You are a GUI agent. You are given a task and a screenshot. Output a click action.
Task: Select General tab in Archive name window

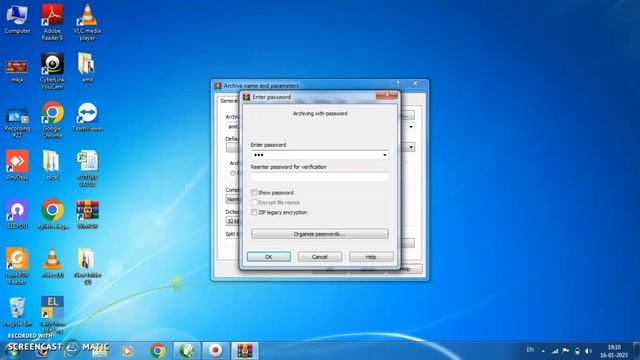click(x=228, y=101)
